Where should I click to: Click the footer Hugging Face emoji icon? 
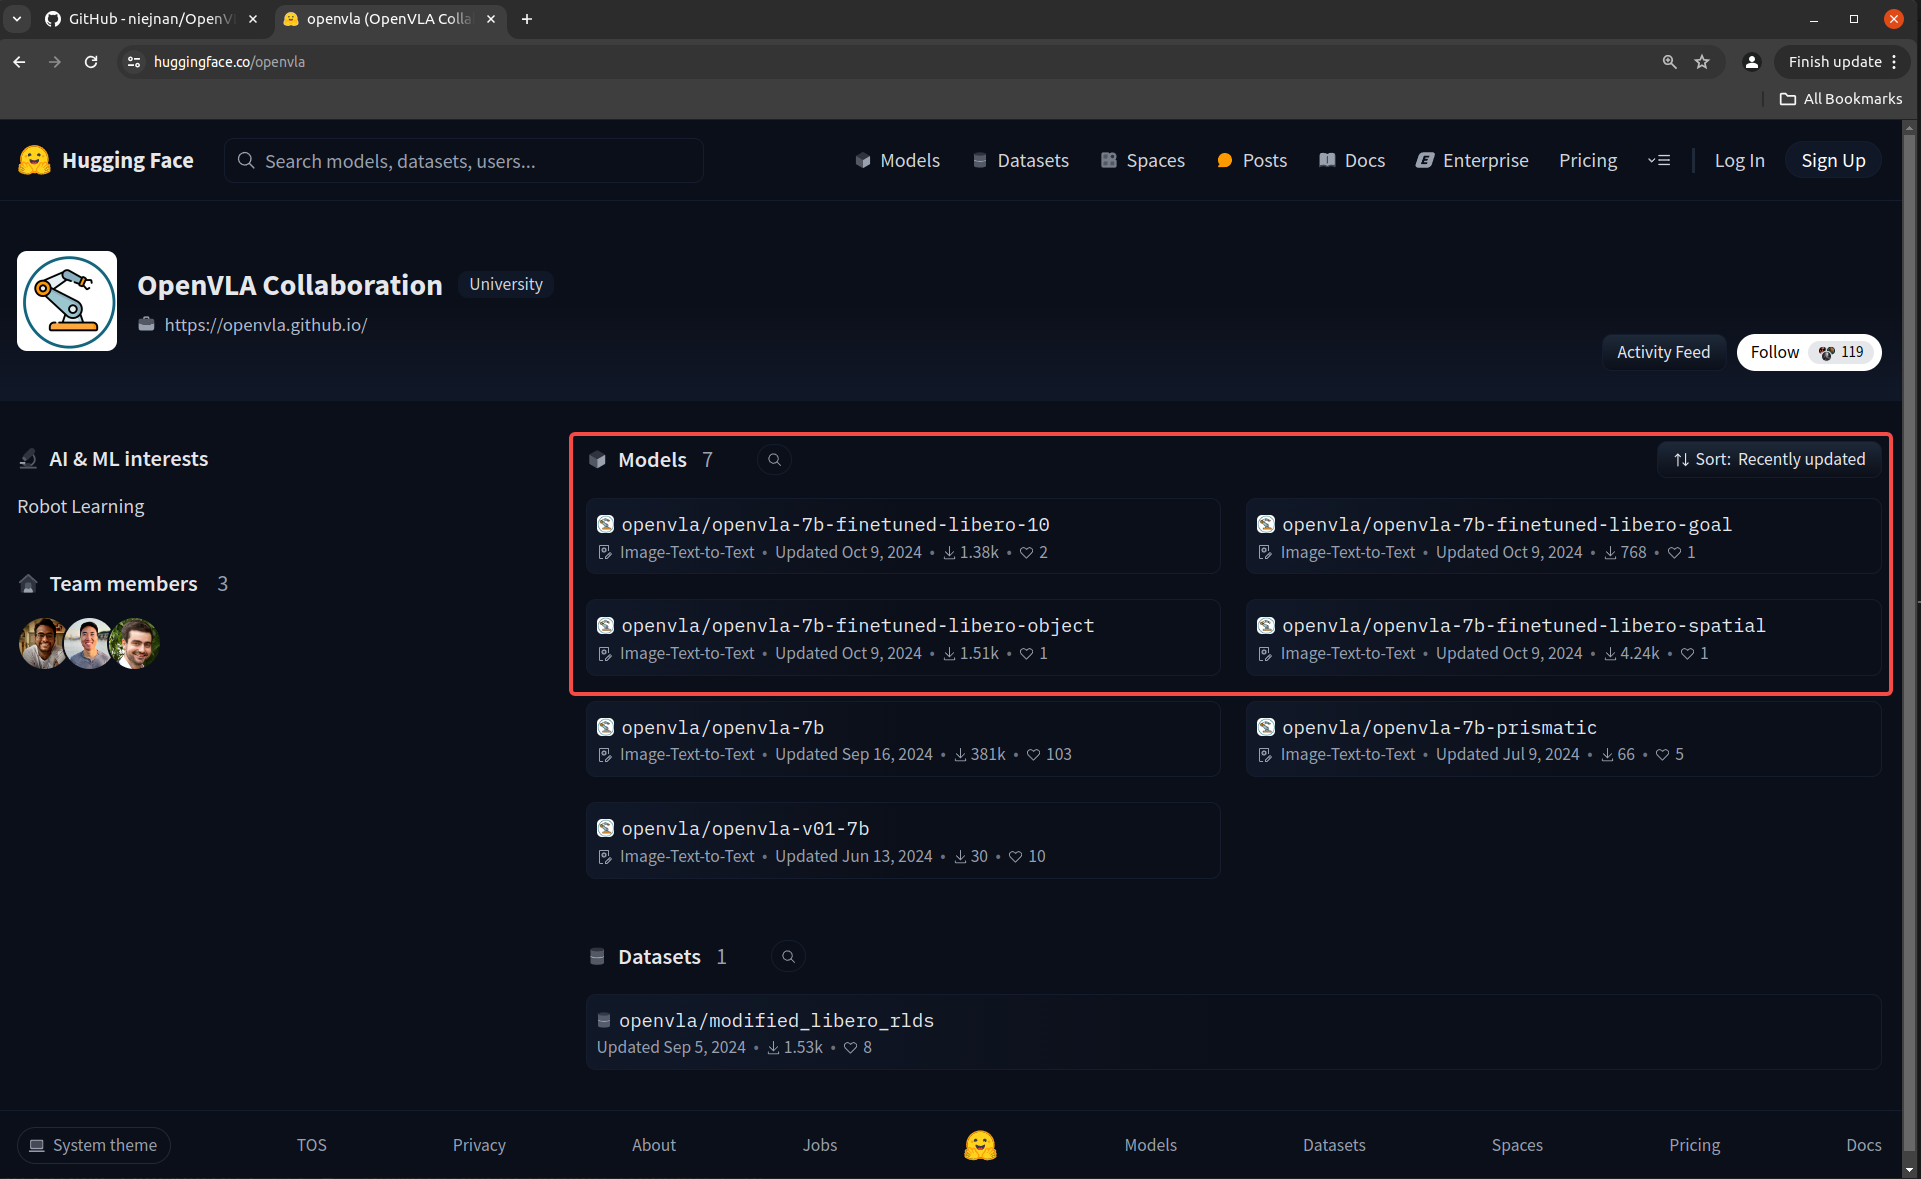coord(980,1145)
